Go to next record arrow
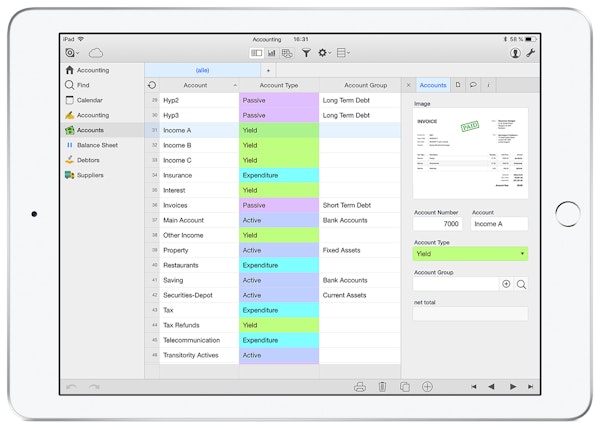The height and width of the screenshot is (428, 600). click(x=512, y=386)
